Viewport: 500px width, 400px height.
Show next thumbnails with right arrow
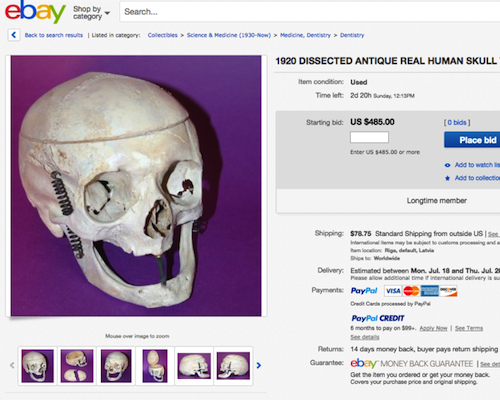tap(259, 366)
